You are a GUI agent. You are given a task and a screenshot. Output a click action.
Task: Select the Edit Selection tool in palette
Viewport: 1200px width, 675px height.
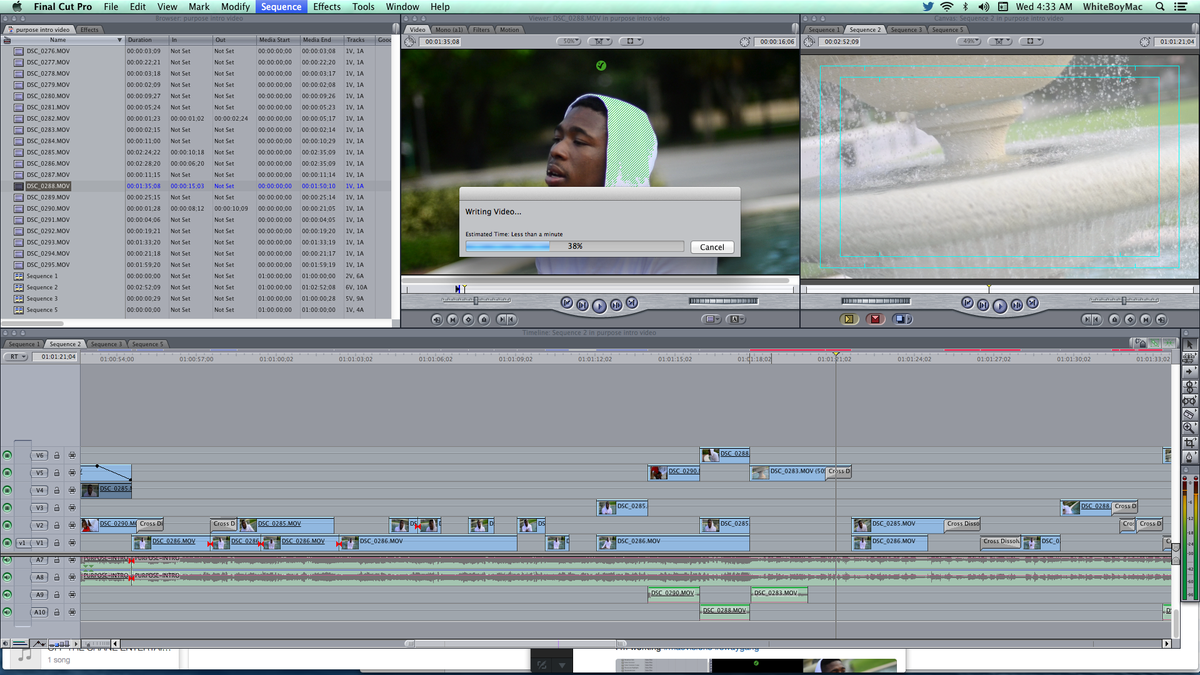pyautogui.click(x=1190, y=358)
